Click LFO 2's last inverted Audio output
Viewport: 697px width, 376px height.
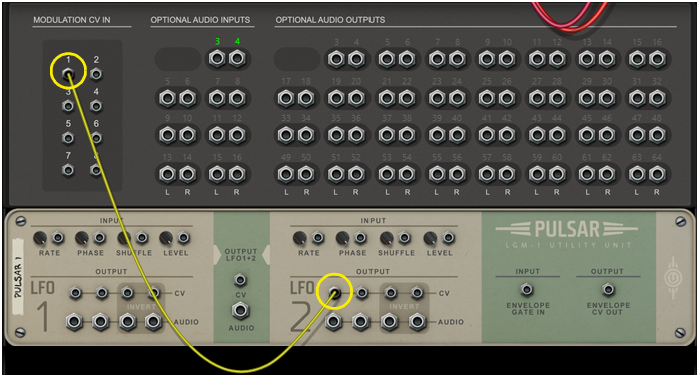tap(417, 321)
